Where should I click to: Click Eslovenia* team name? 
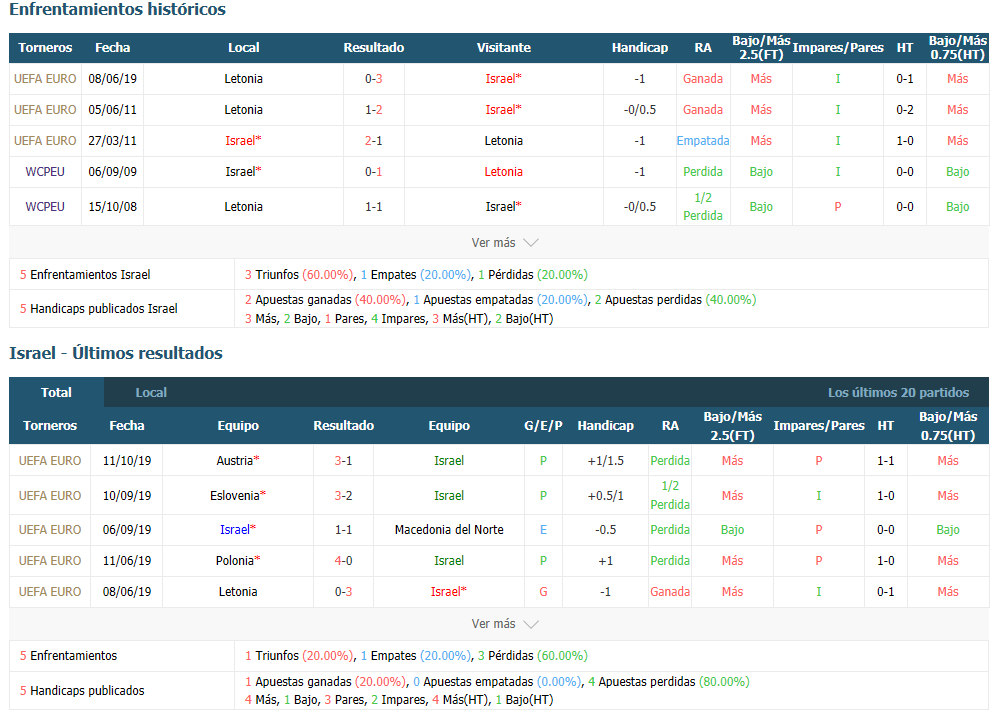coord(238,495)
